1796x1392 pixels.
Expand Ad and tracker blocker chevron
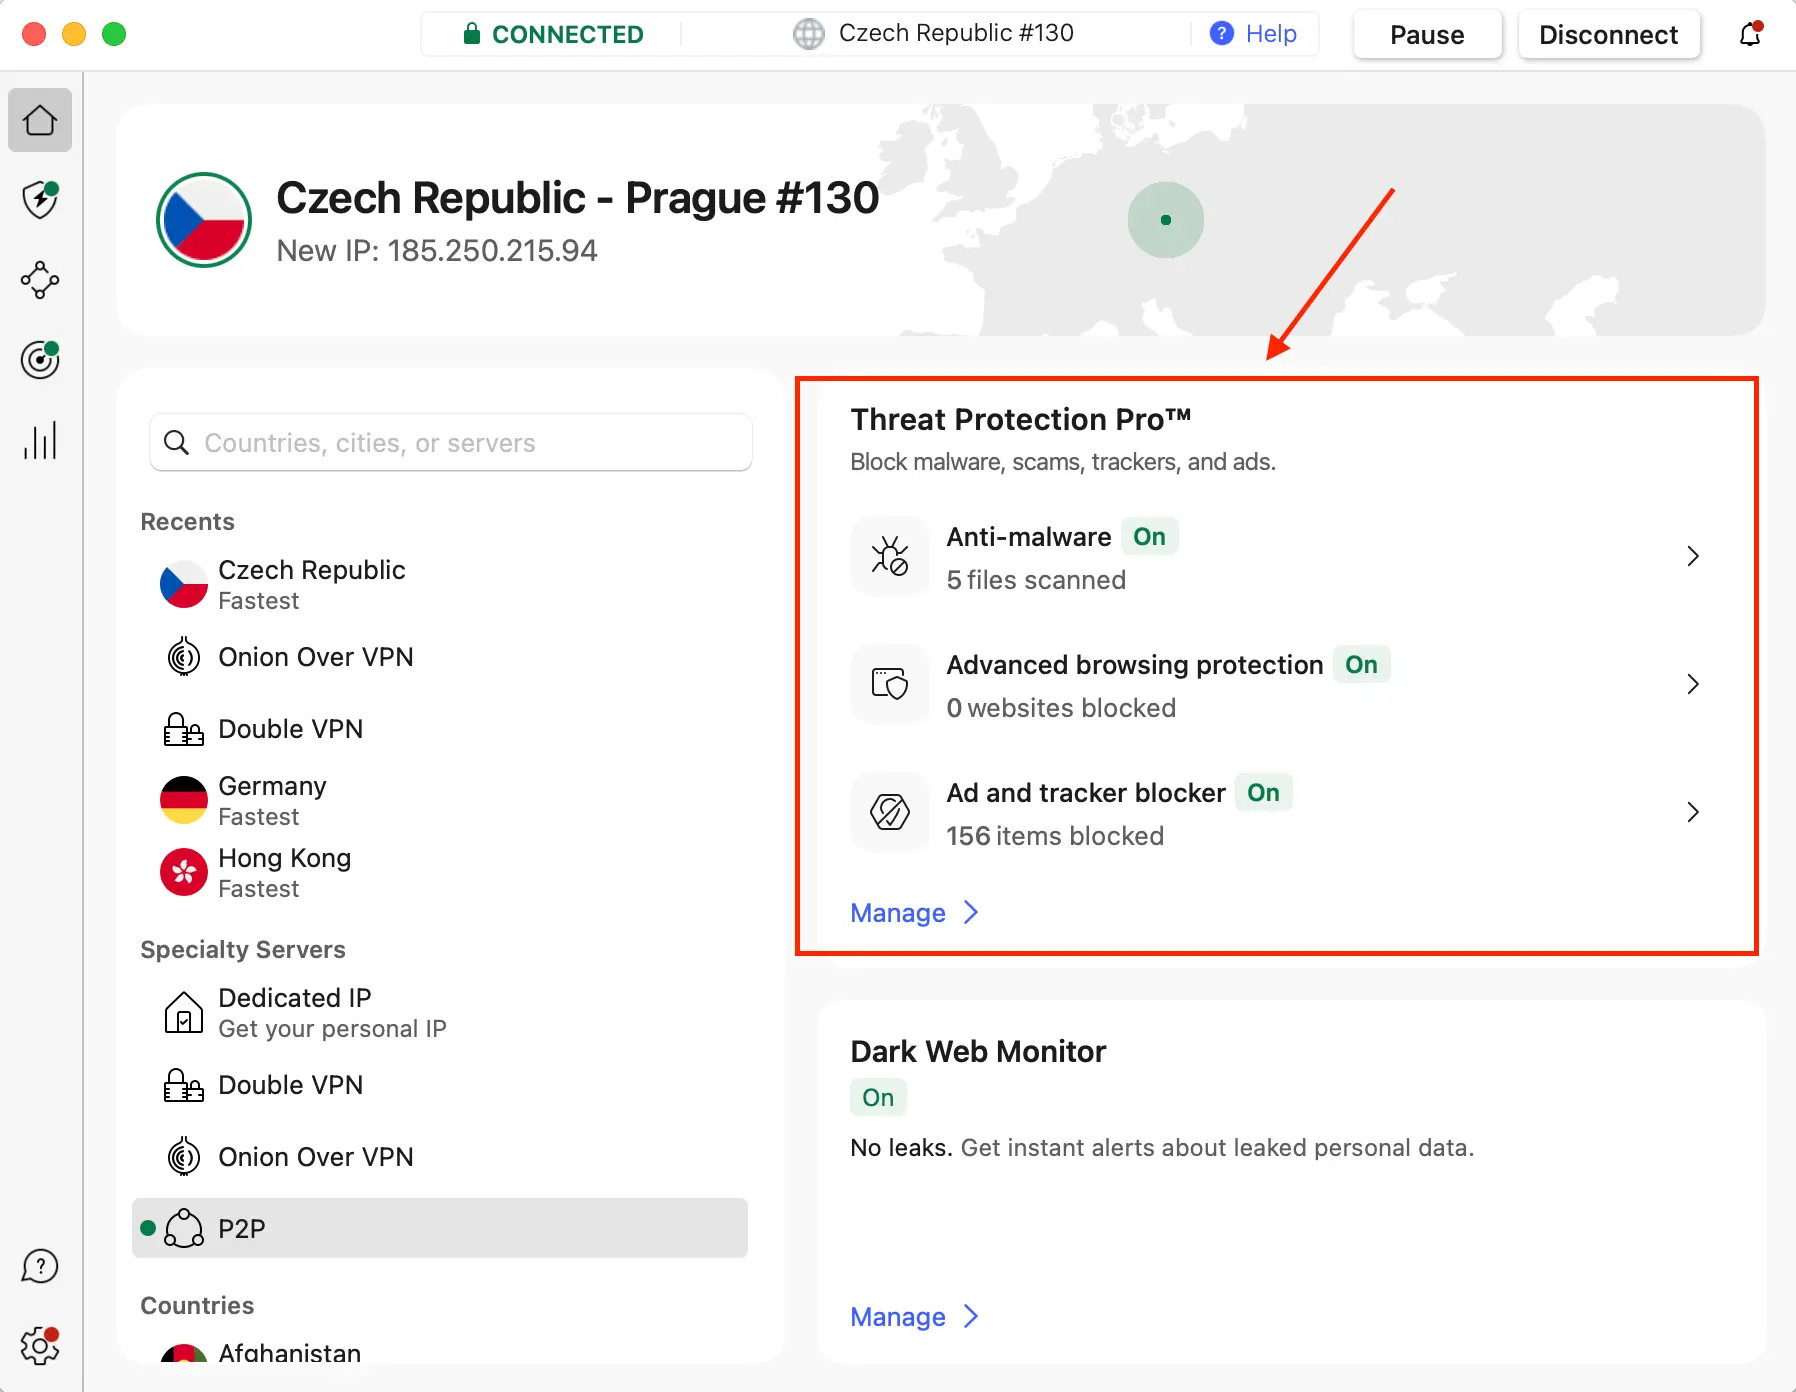(x=1692, y=813)
